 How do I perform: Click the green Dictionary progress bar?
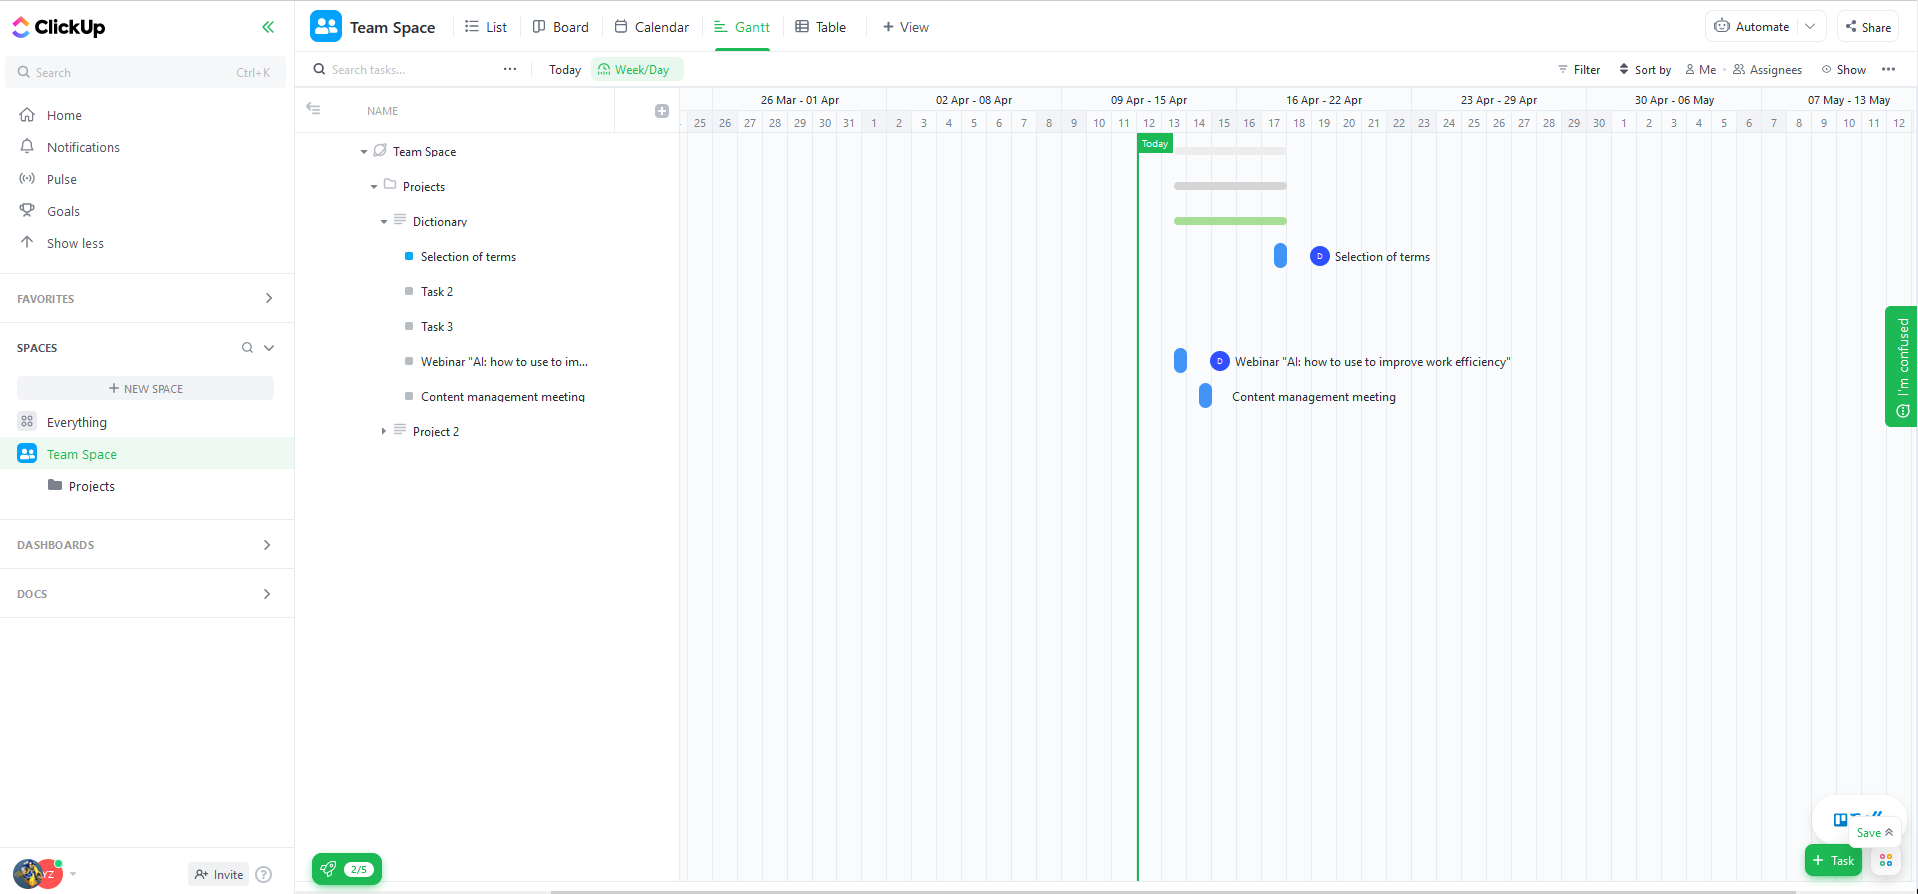click(1230, 221)
